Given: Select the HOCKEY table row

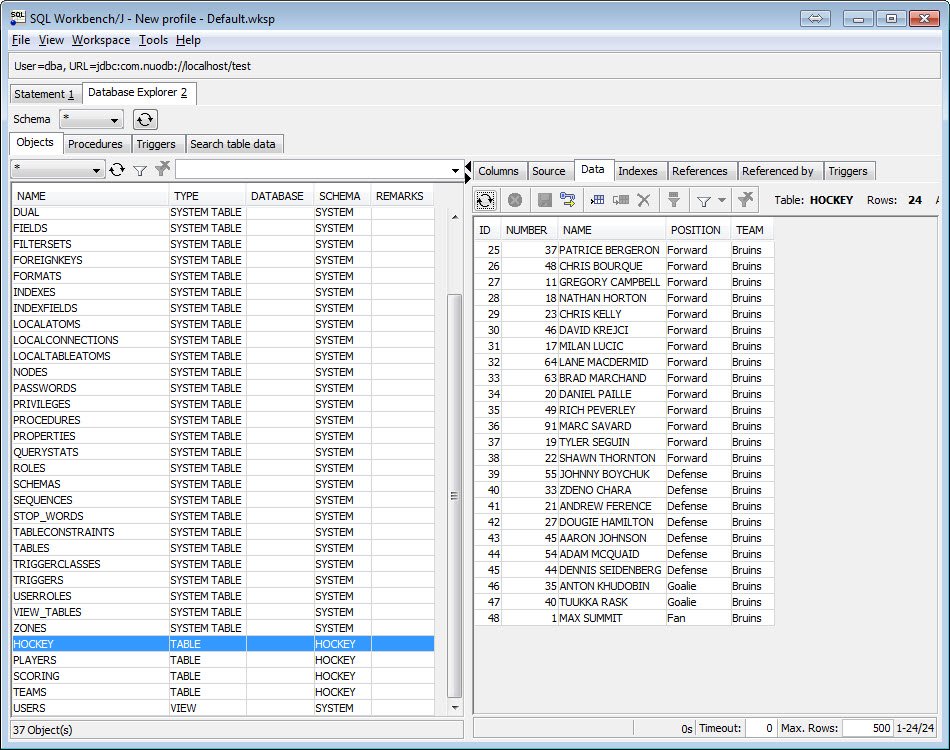Looking at the screenshot, I should click(x=223, y=644).
